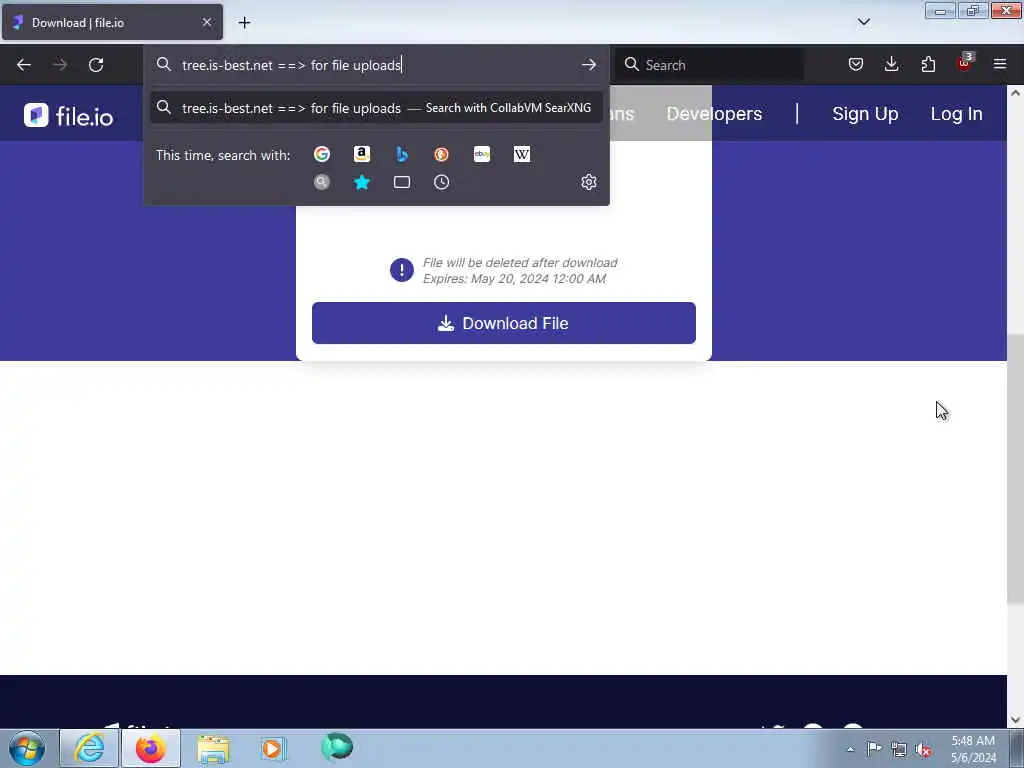Open the taskbar clock showing 5:48 AM
This screenshot has width=1024, height=768.
(x=973, y=749)
